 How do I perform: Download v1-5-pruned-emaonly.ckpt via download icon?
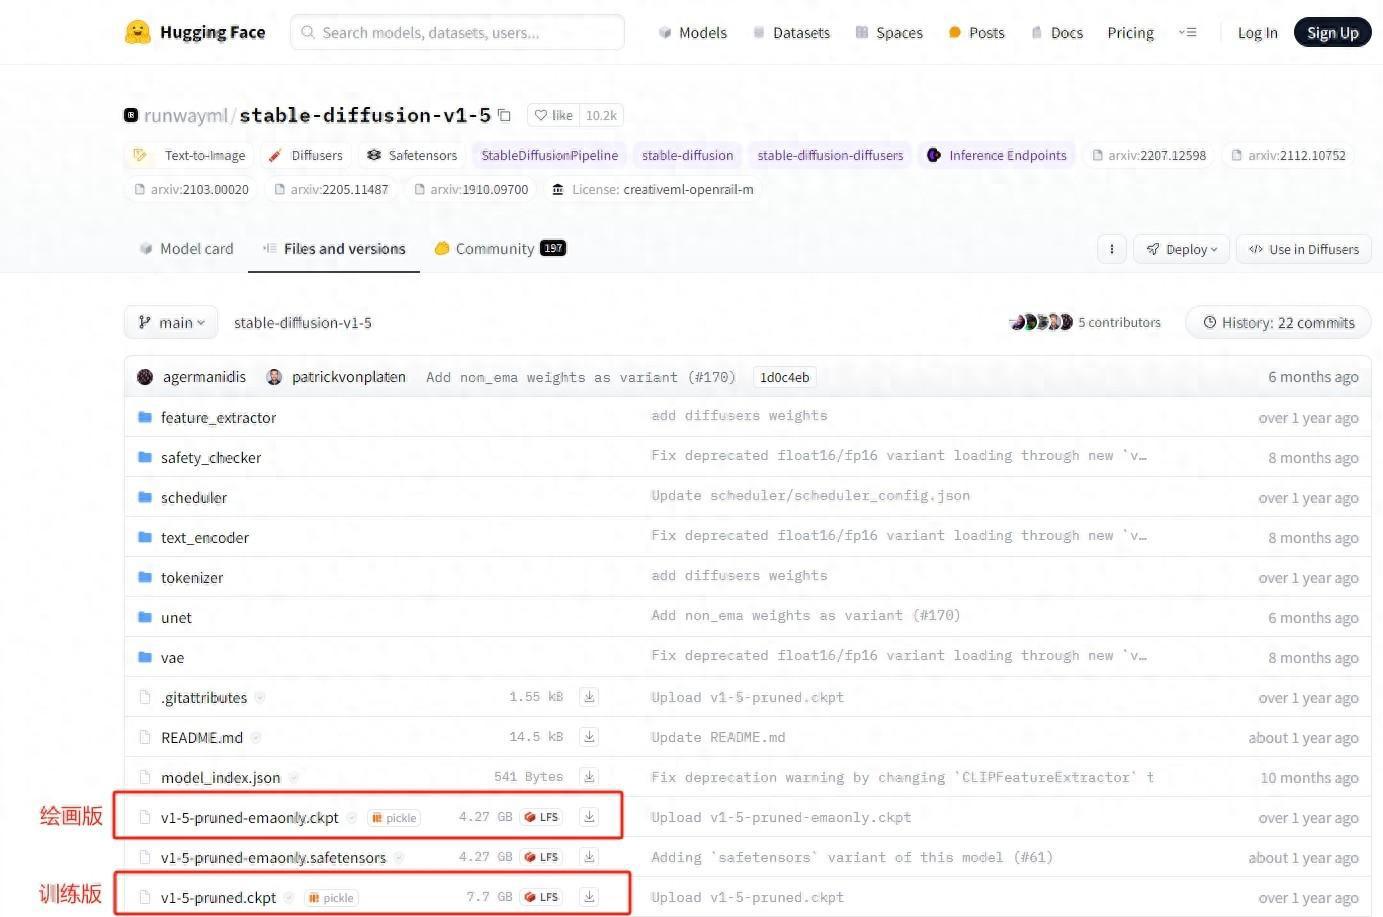coord(589,817)
